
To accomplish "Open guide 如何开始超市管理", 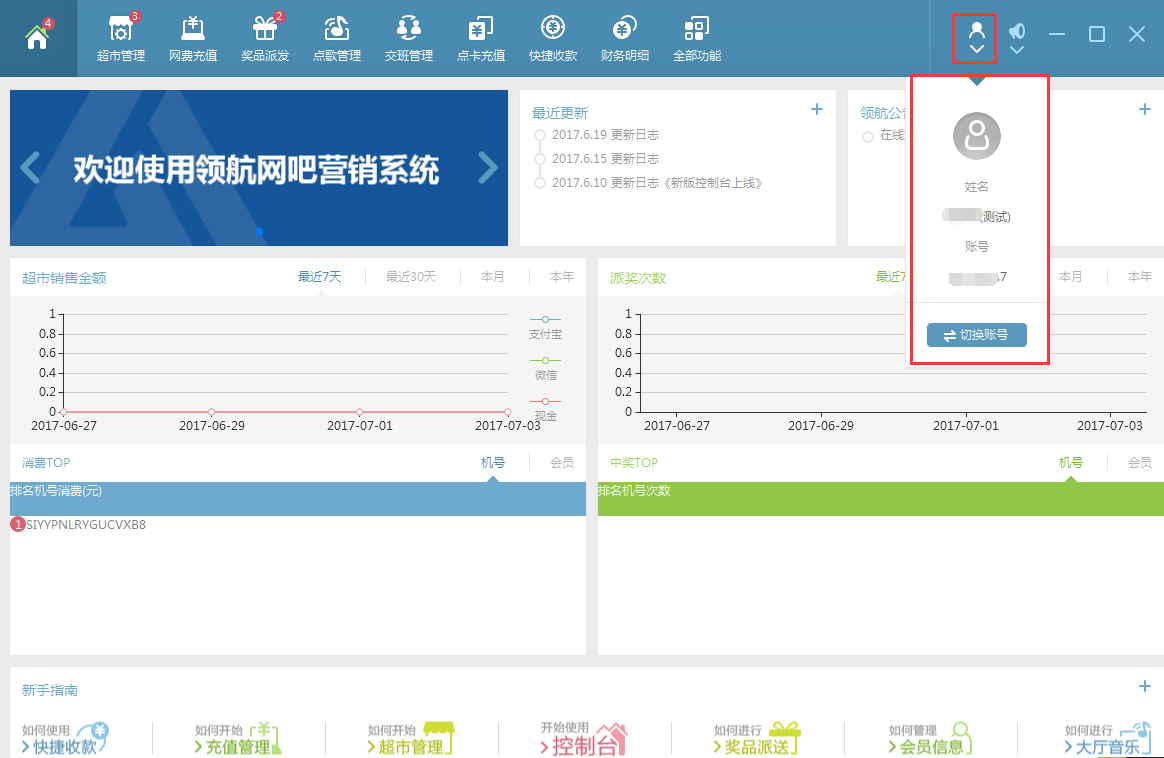I will click(411, 738).
